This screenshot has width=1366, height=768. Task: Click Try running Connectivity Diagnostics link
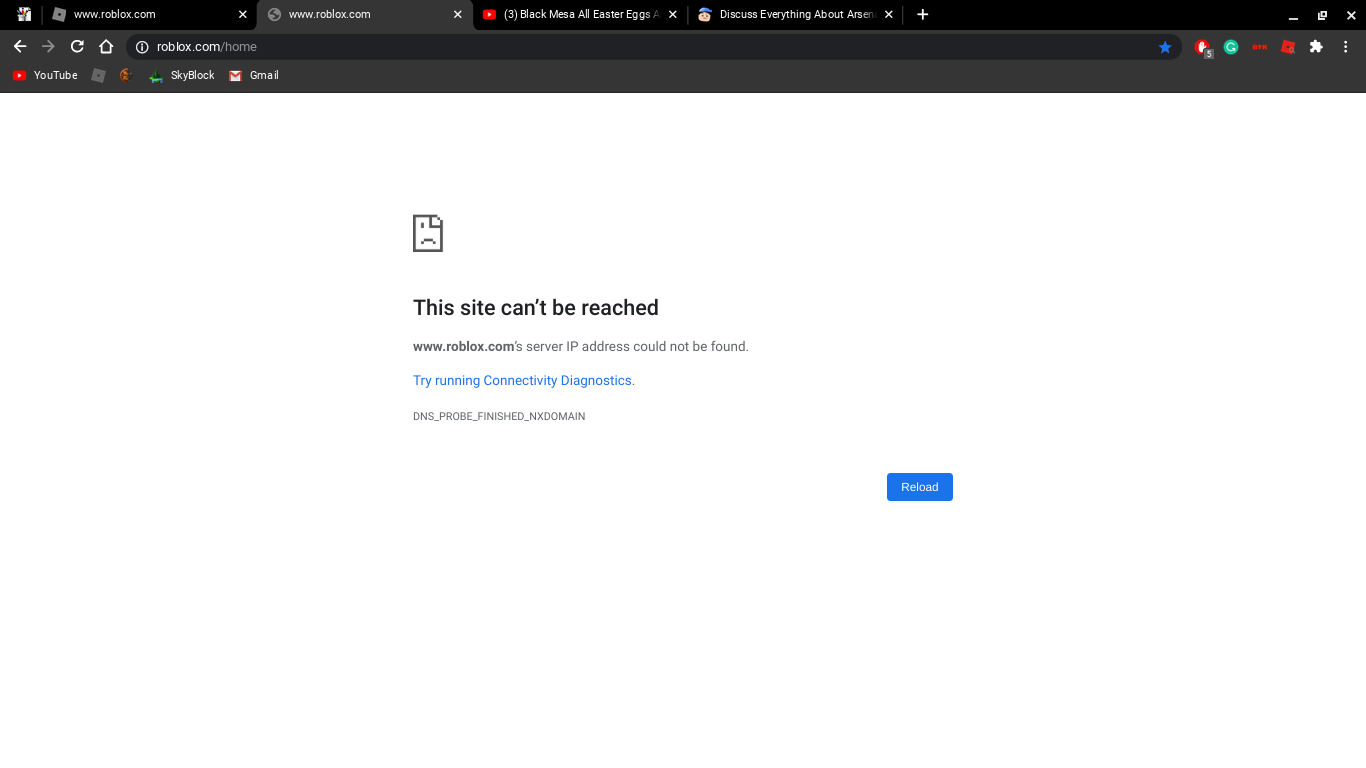(524, 381)
